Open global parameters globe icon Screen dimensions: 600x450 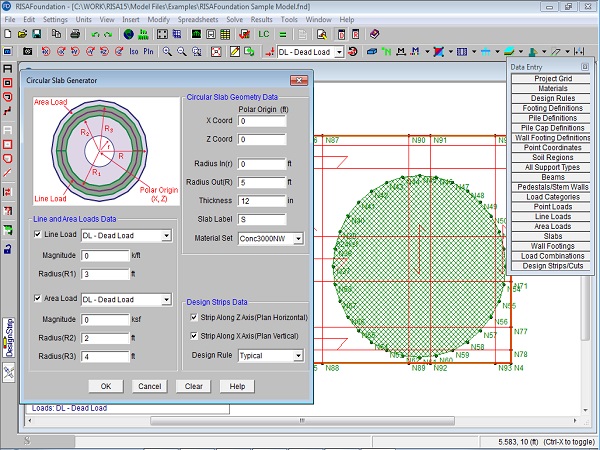tap(129, 34)
